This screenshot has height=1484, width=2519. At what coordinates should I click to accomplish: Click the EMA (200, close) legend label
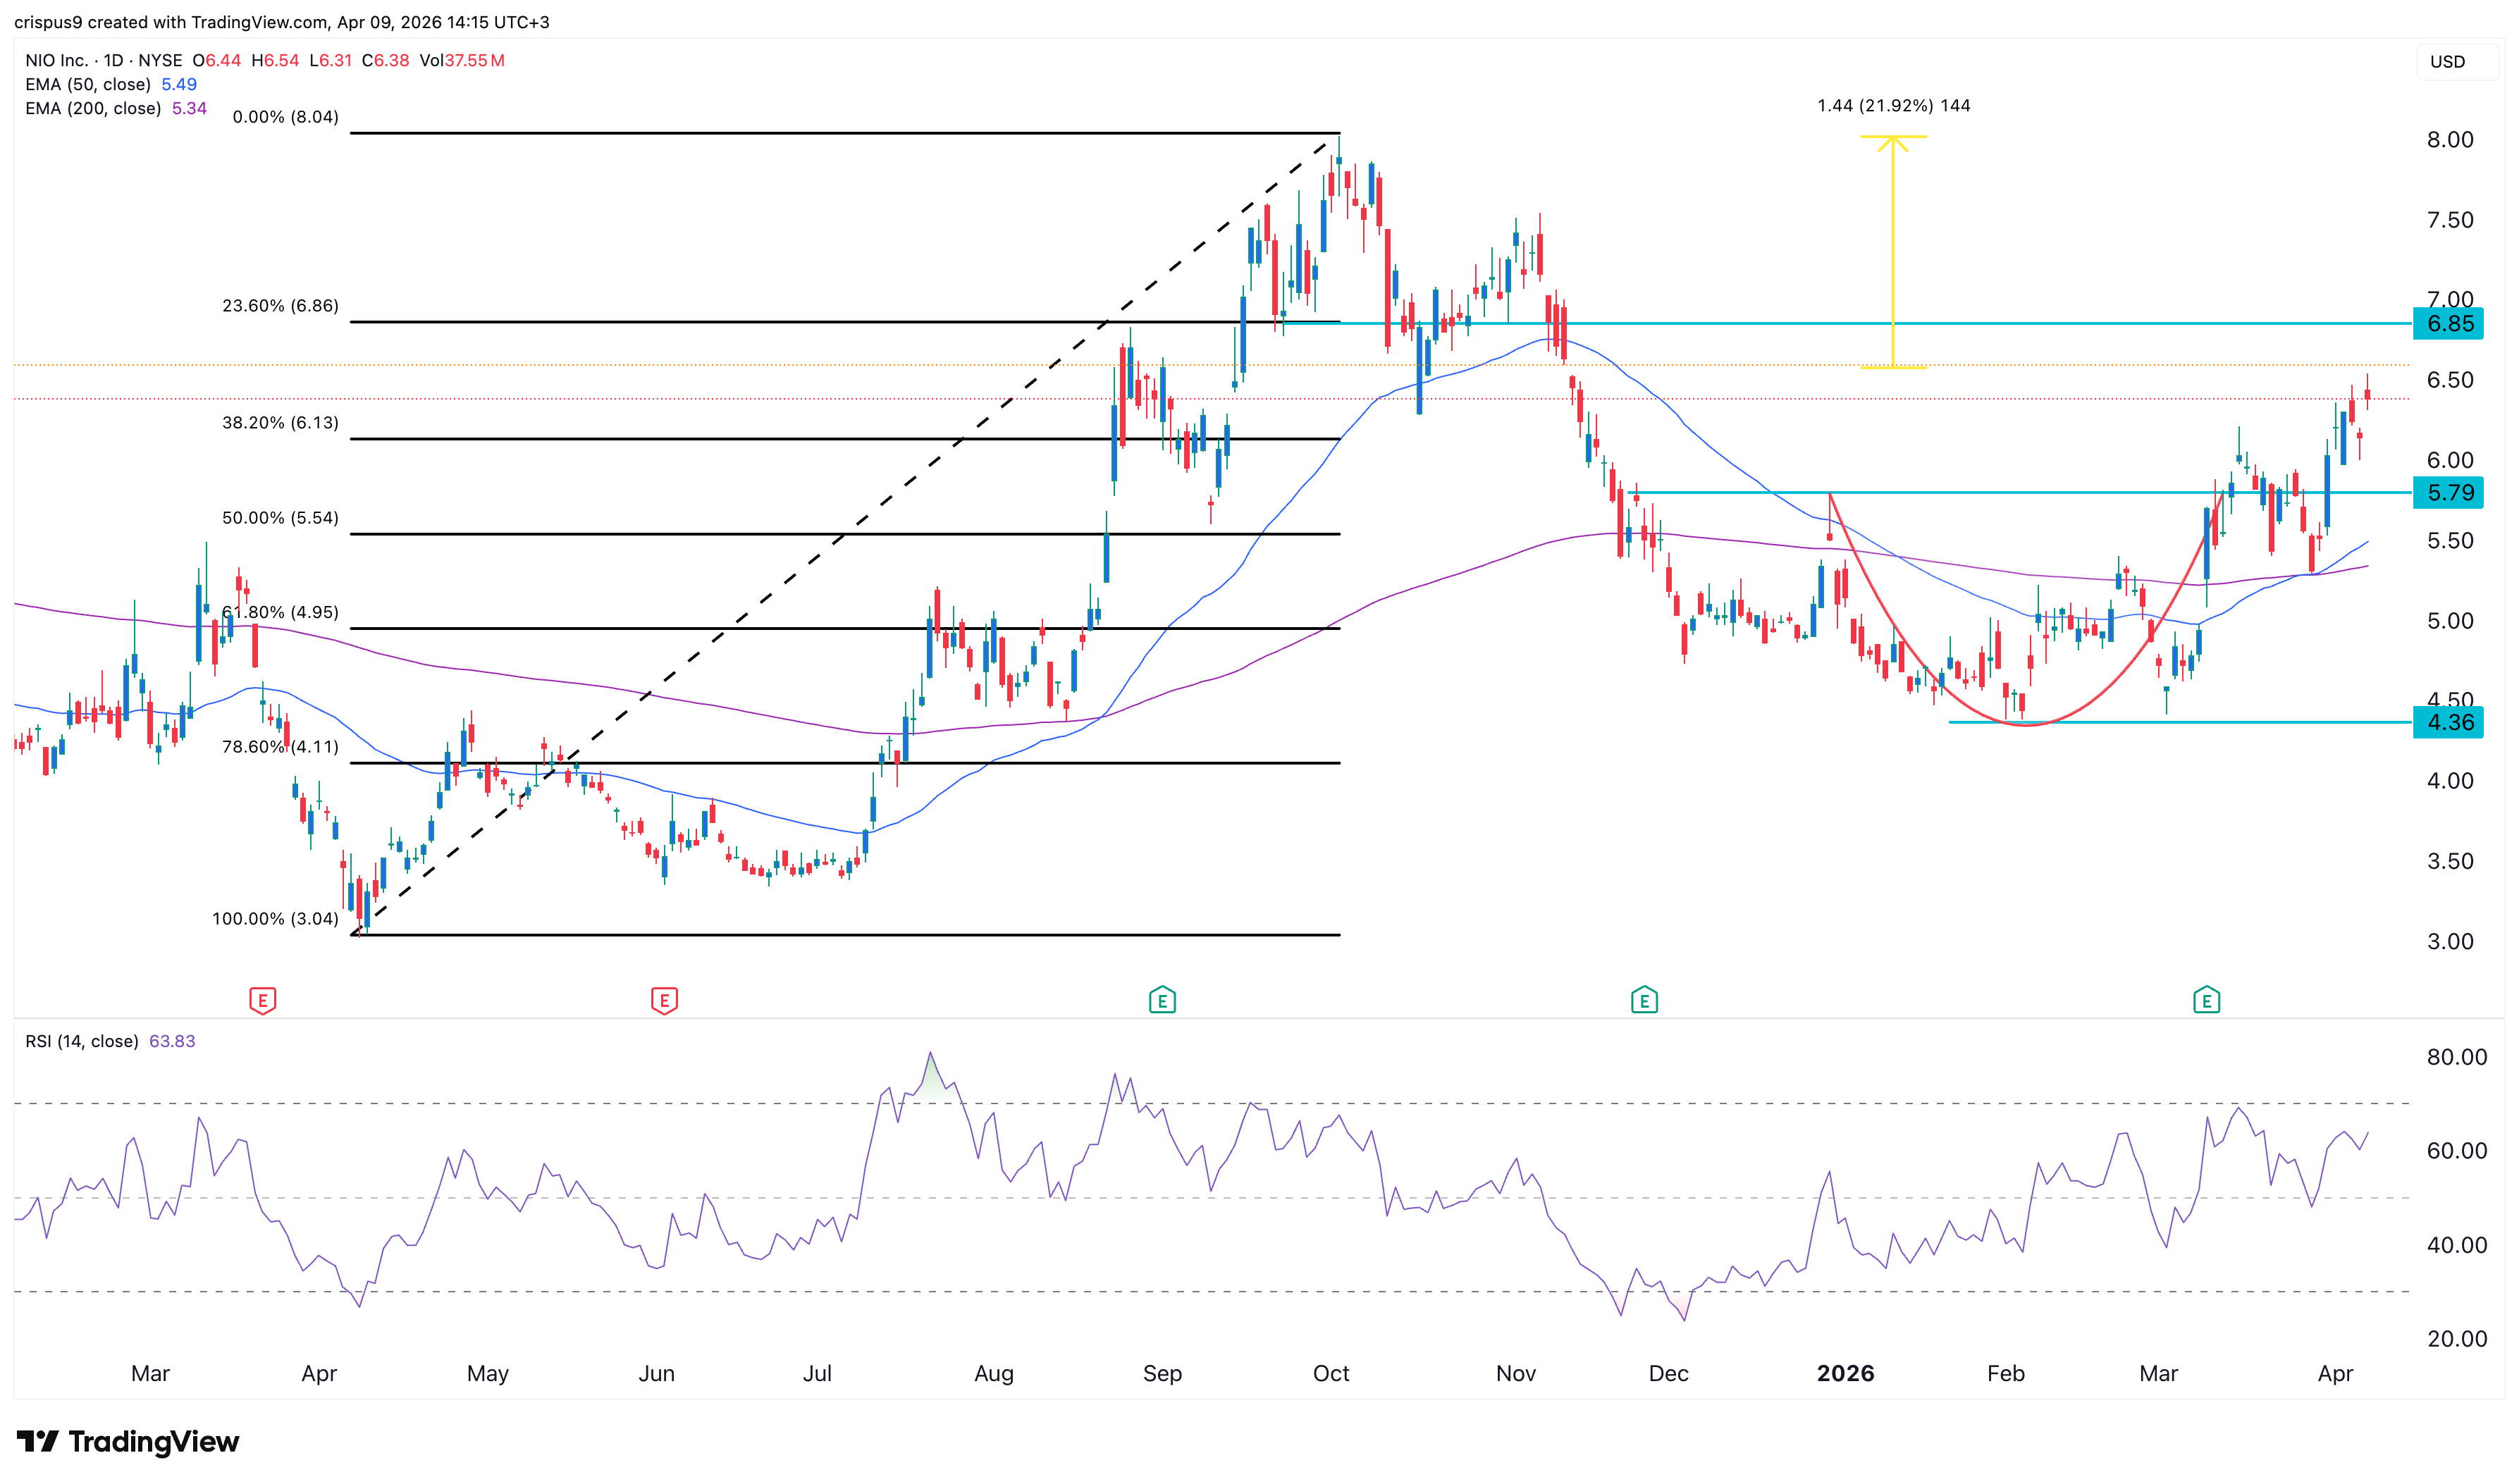[93, 108]
